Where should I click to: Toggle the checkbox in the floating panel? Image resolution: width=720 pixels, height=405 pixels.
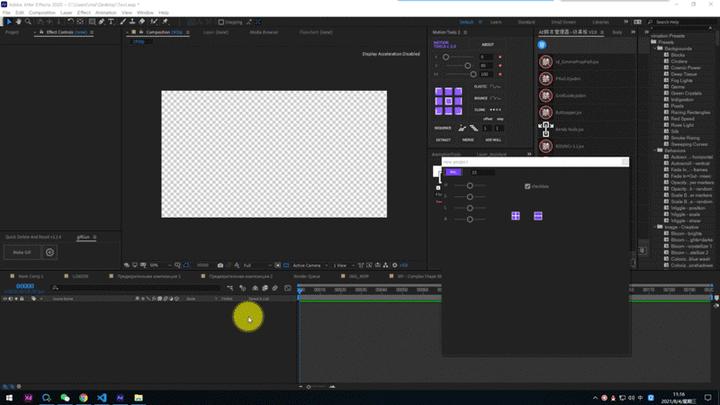coord(528,186)
